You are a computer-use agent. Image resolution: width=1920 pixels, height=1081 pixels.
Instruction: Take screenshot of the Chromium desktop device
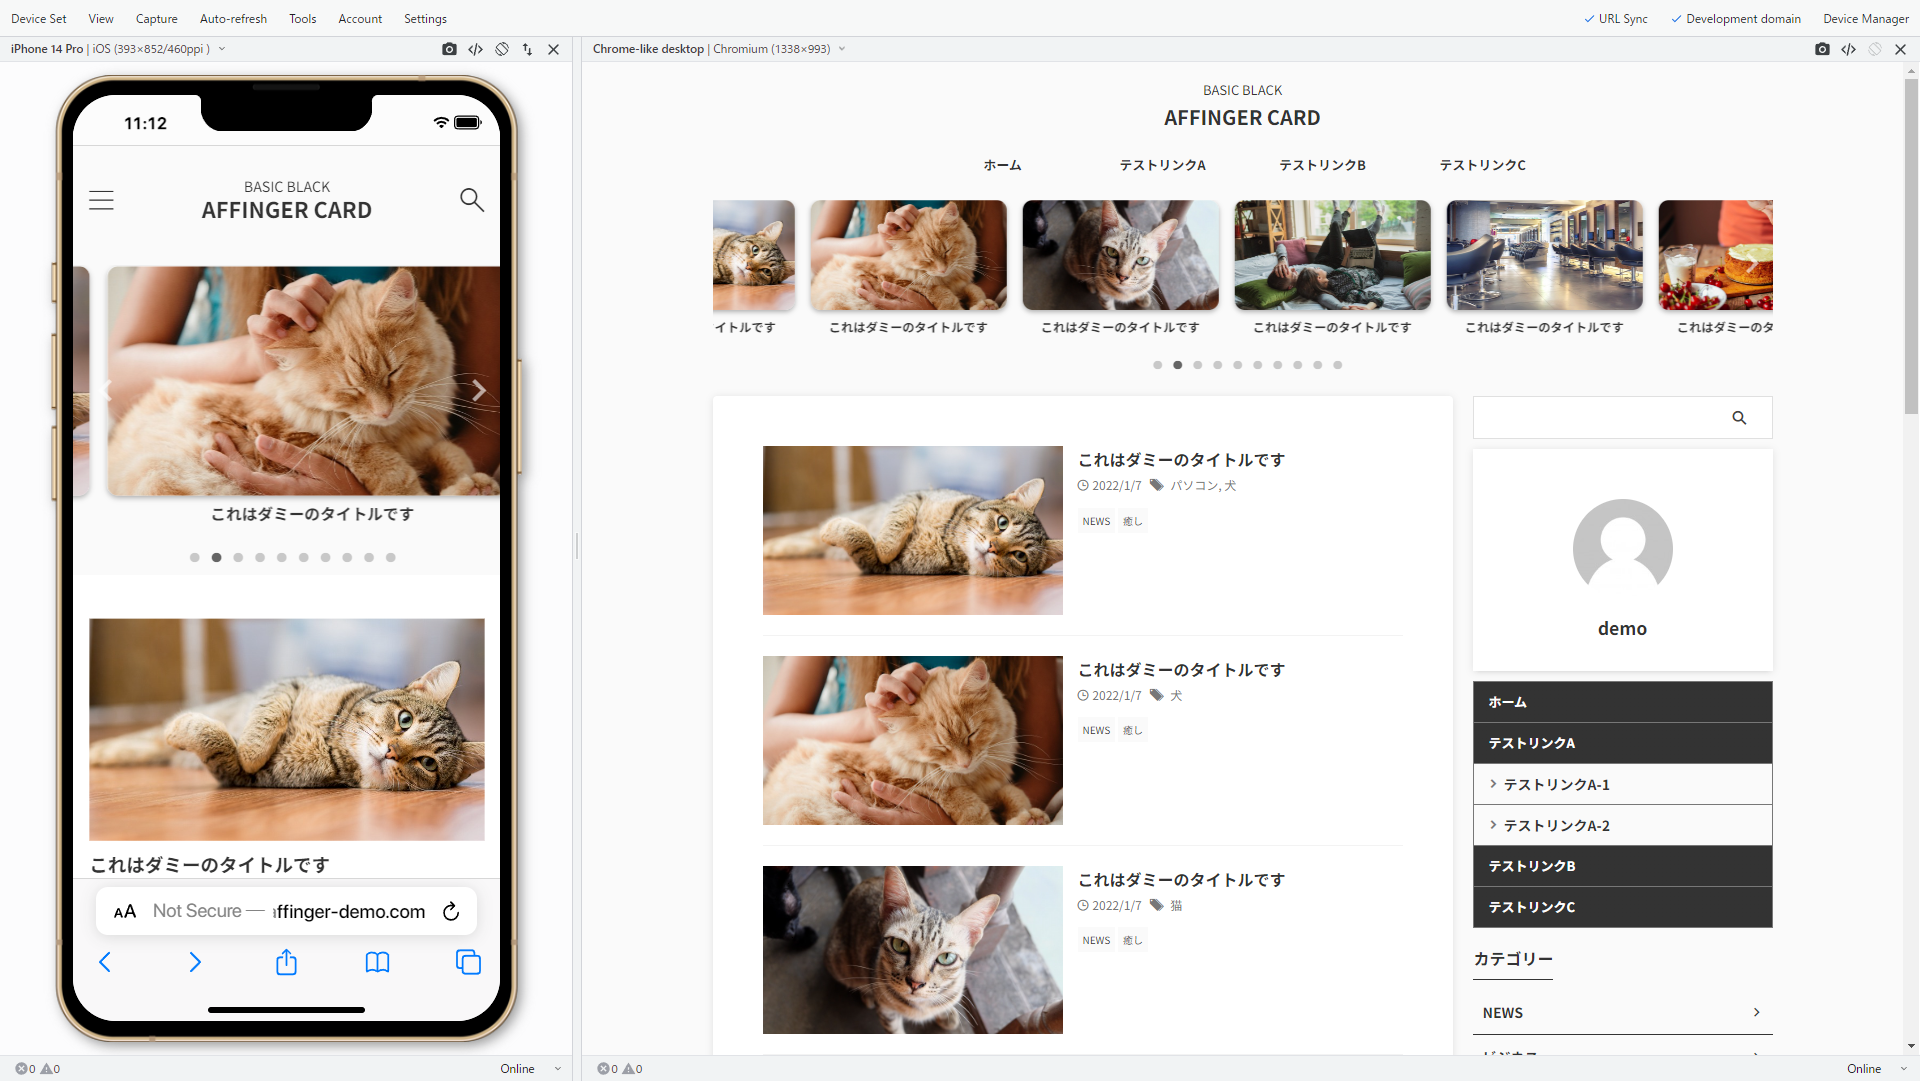coord(1822,49)
